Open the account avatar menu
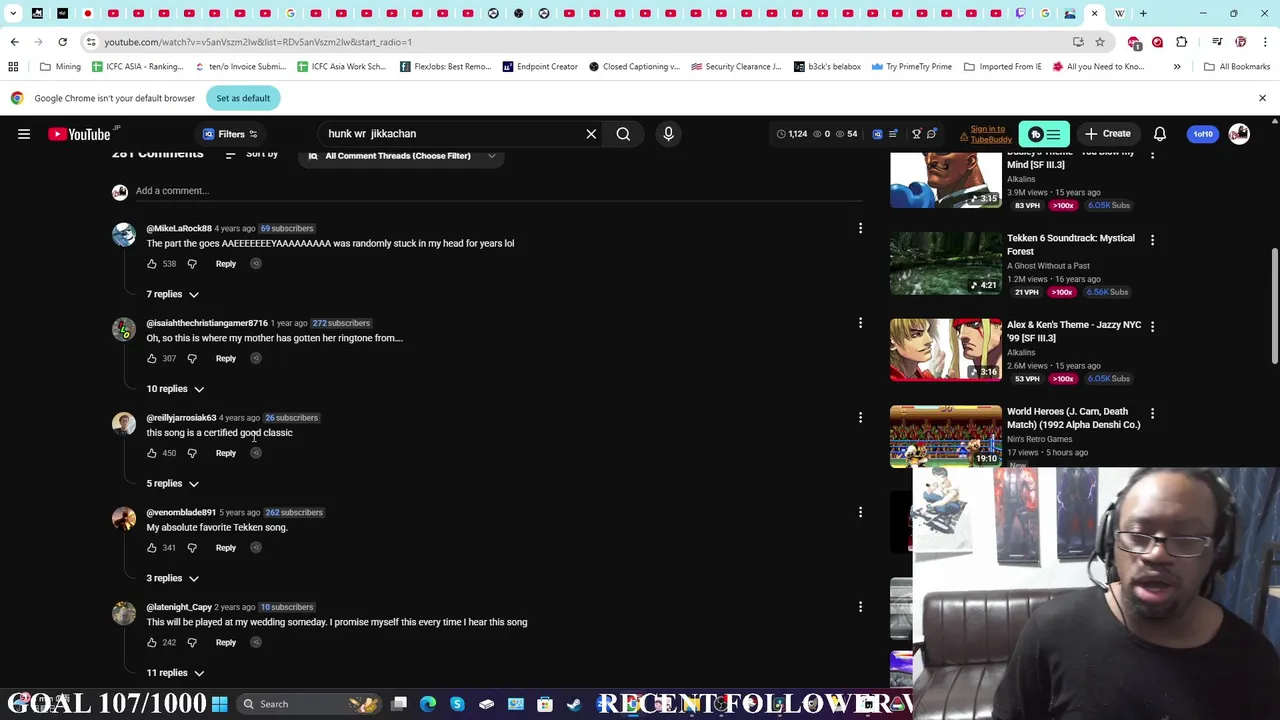The height and width of the screenshot is (720, 1280). pos(1239,134)
